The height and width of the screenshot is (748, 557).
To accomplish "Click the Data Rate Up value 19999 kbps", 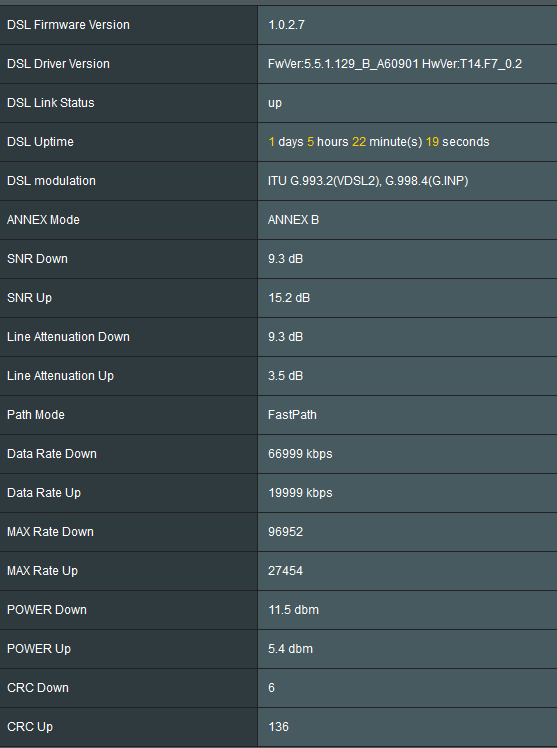I will point(300,493).
